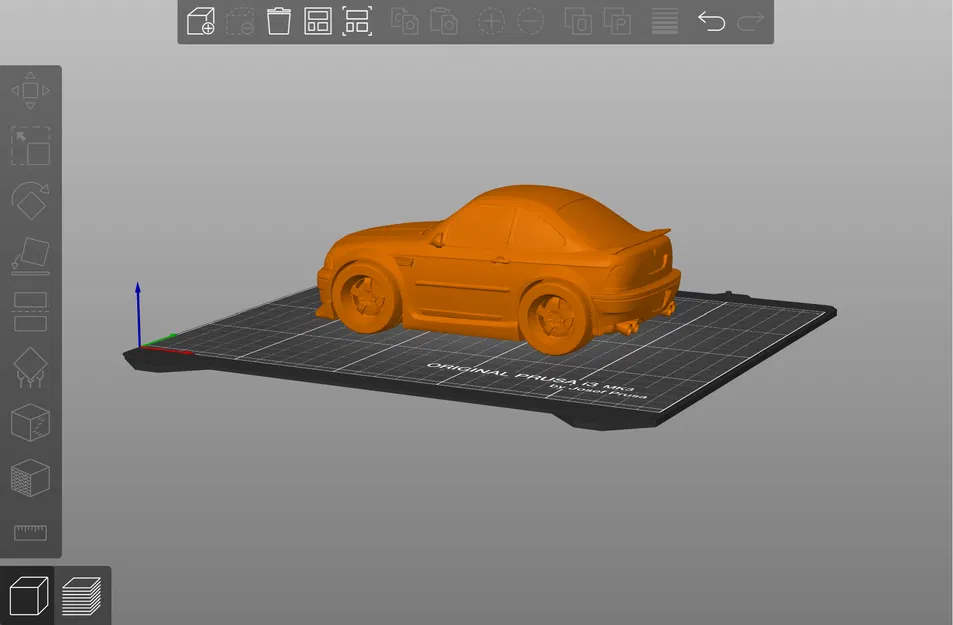The width and height of the screenshot is (953, 625).
Task: Delete all objects from the plate
Action: click(278, 21)
